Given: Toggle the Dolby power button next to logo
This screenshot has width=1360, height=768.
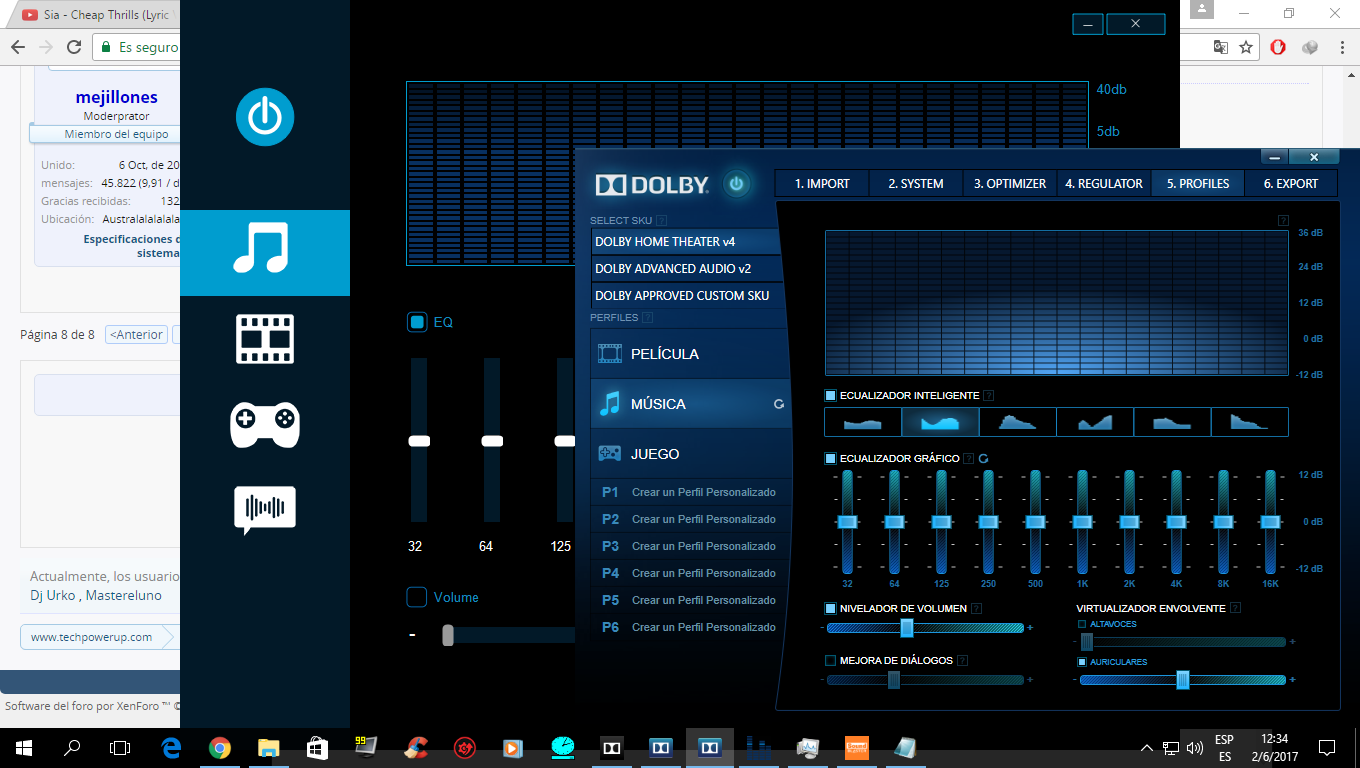Looking at the screenshot, I should pos(737,184).
